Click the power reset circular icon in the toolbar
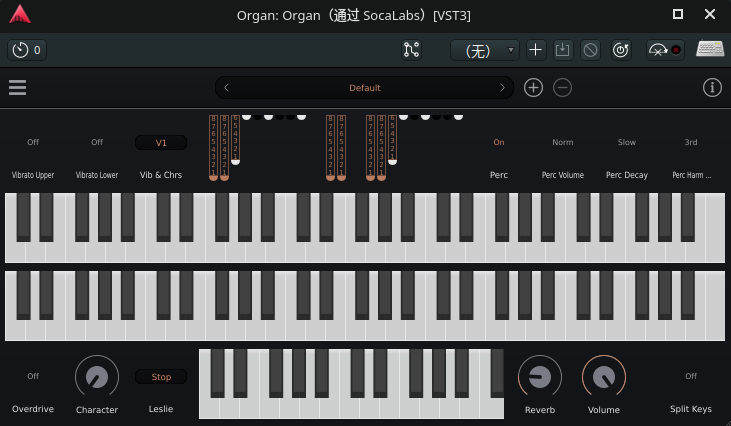Viewport: 731px width, 426px height. (x=621, y=50)
